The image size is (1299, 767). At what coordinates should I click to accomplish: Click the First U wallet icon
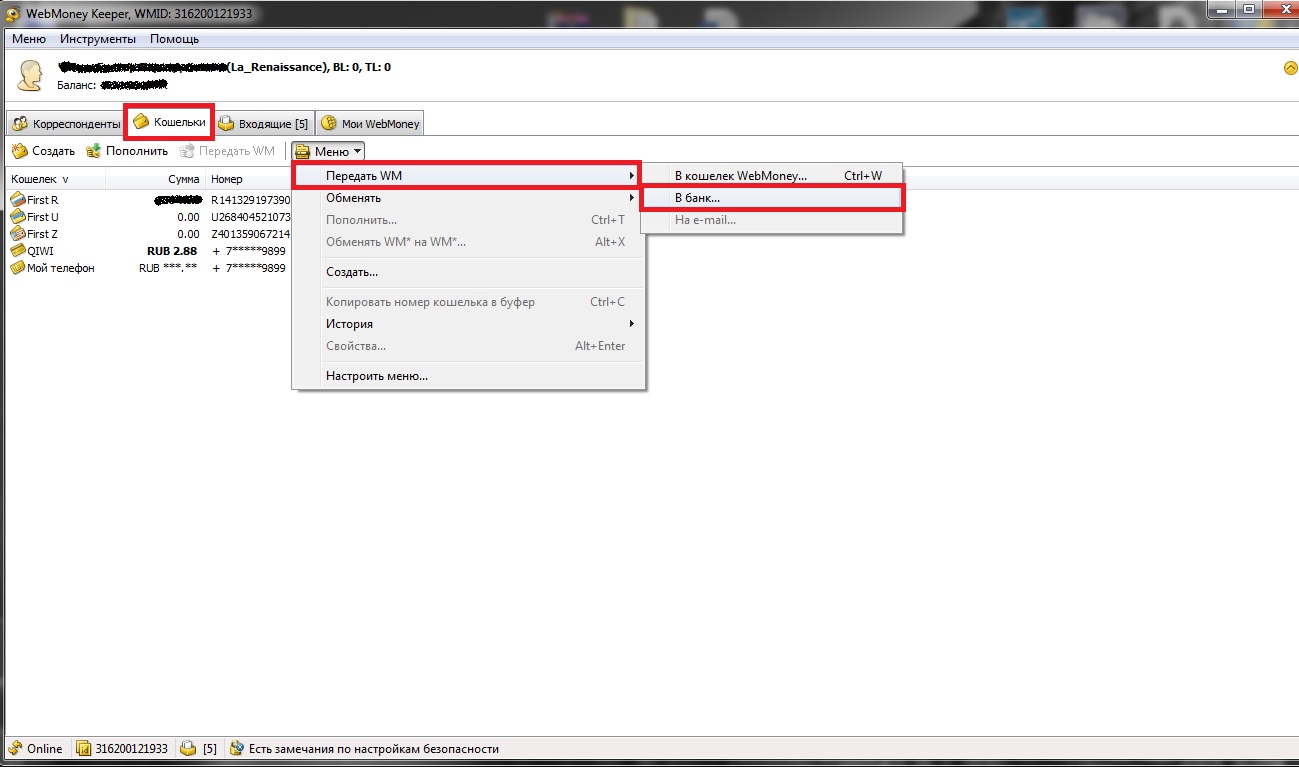(17, 217)
